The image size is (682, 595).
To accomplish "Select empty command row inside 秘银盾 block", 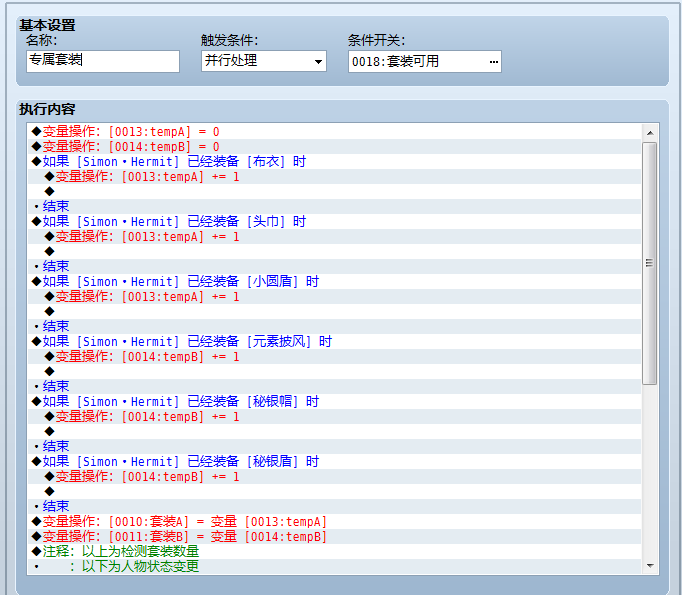I will click(x=334, y=491).
